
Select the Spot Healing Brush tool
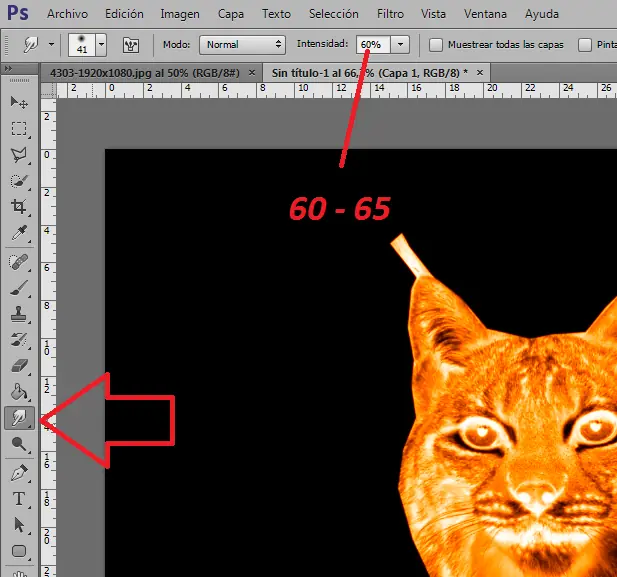[18, 262]
